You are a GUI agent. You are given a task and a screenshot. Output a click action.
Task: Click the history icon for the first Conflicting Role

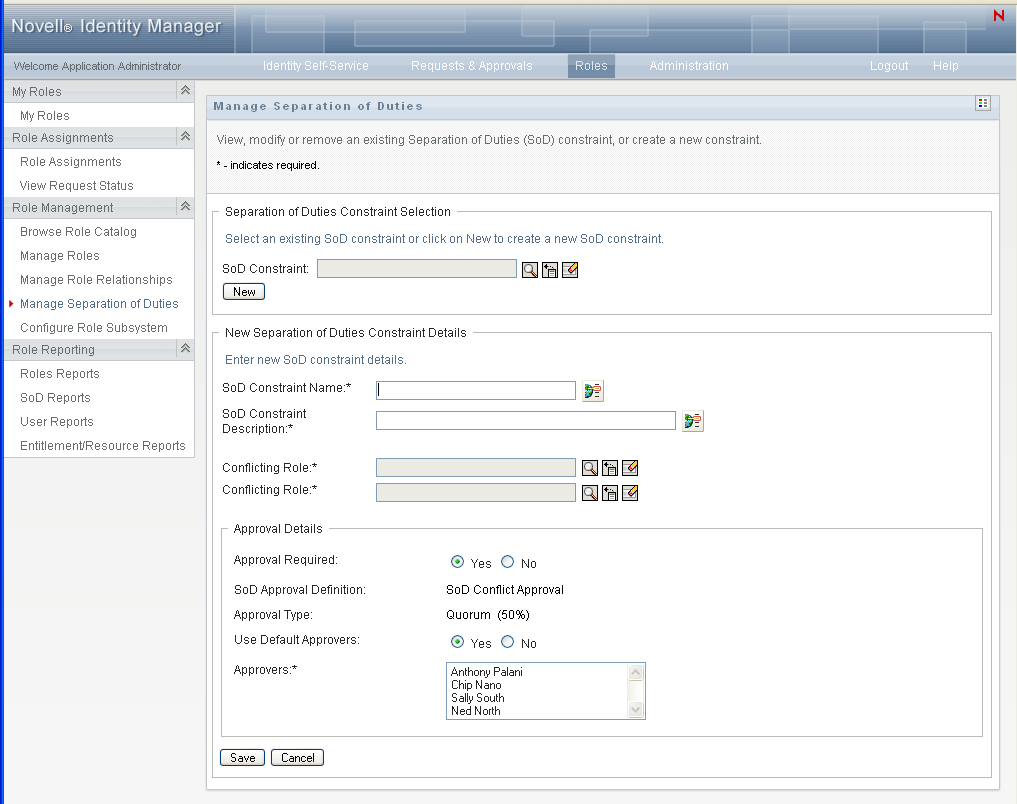point(610,467)
